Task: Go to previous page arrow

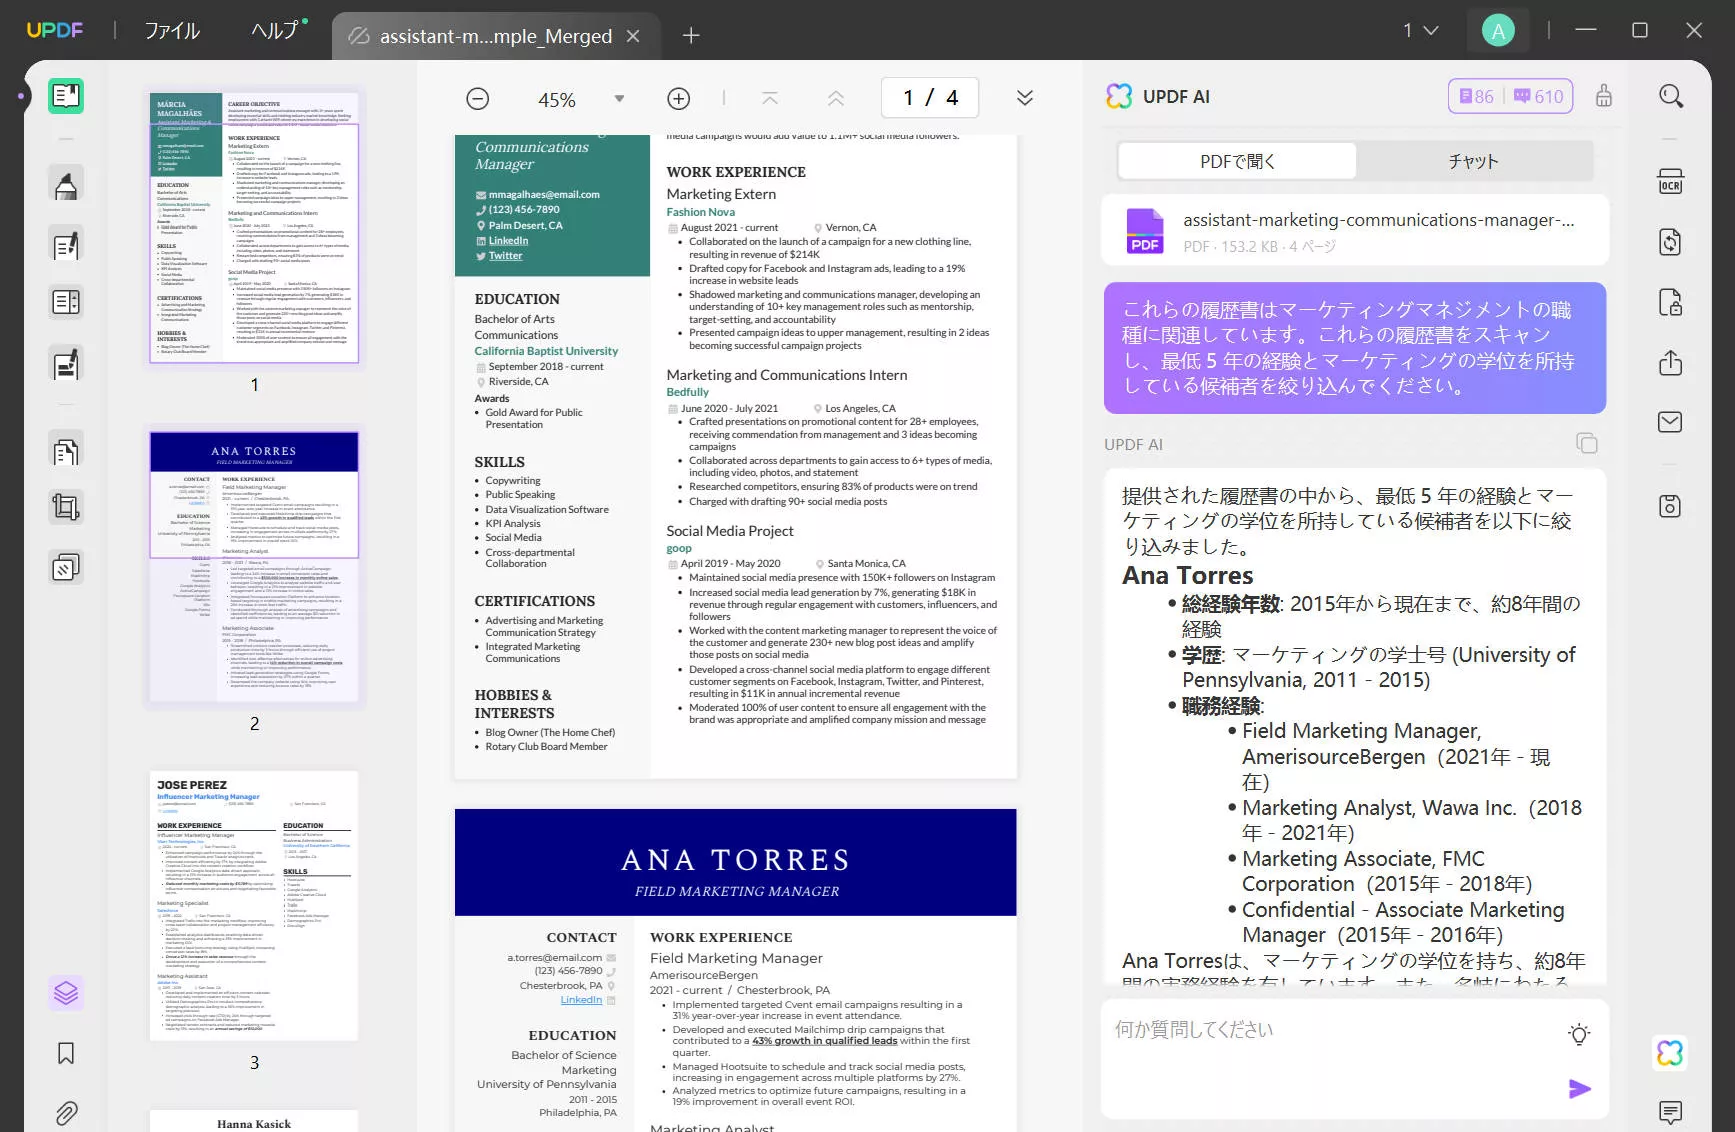Action: pos(836,98)
